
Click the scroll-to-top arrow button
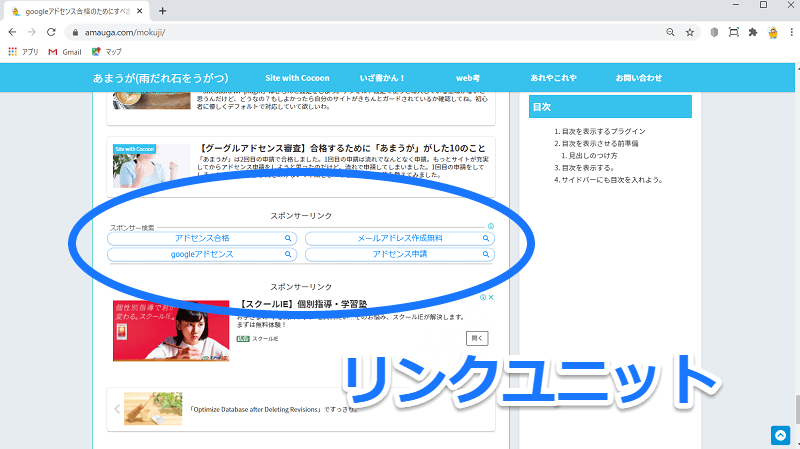780,435
